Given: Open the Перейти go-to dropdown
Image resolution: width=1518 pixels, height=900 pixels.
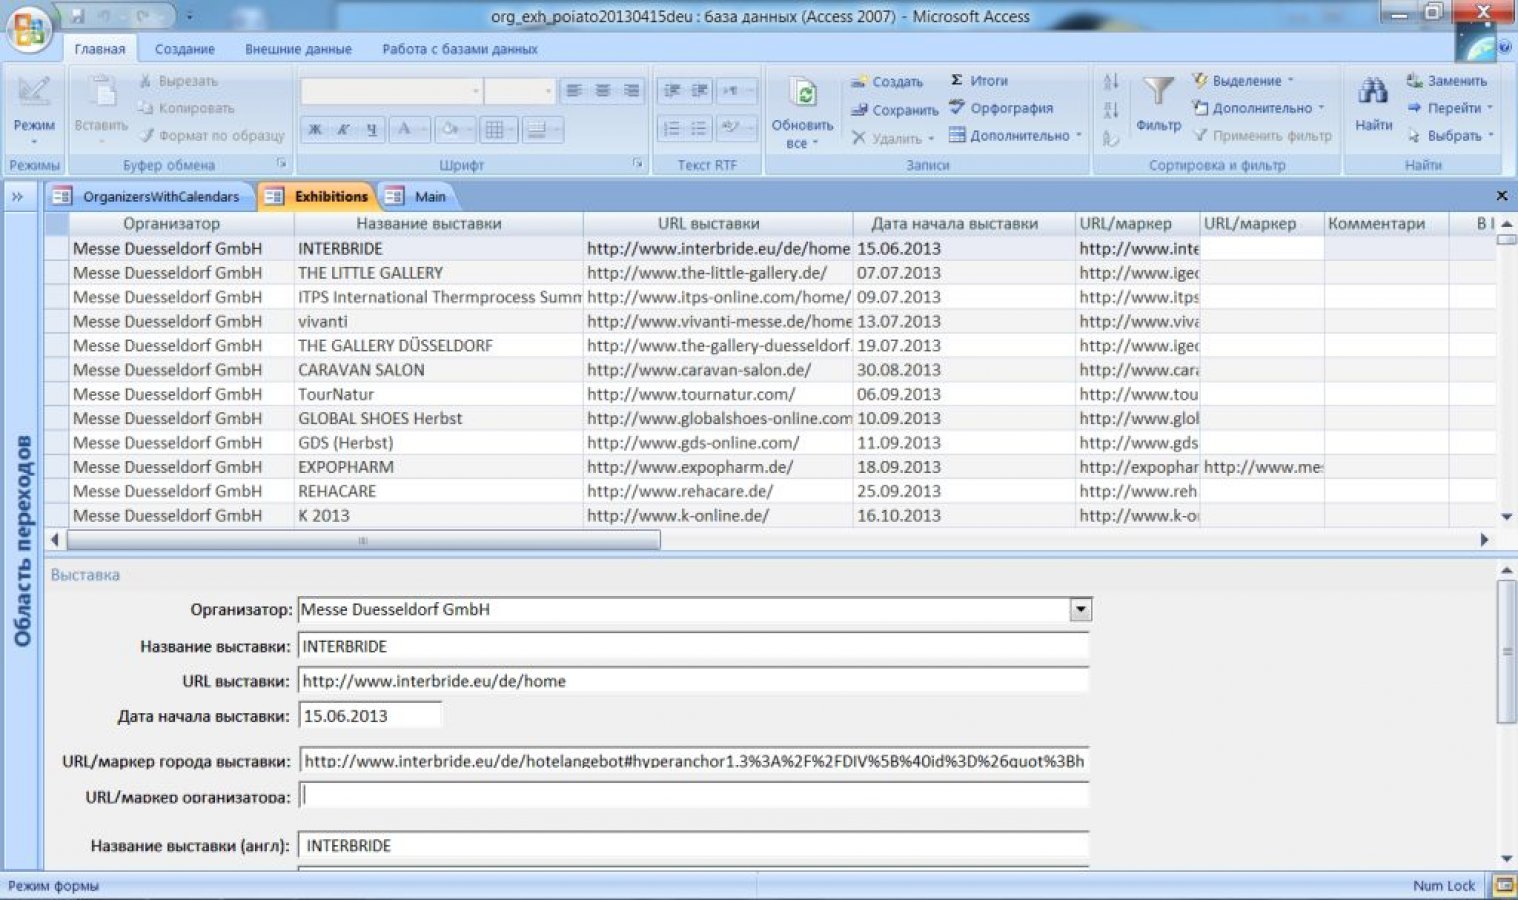Looking at the screenshot, I should click(x=1449, y=107).
